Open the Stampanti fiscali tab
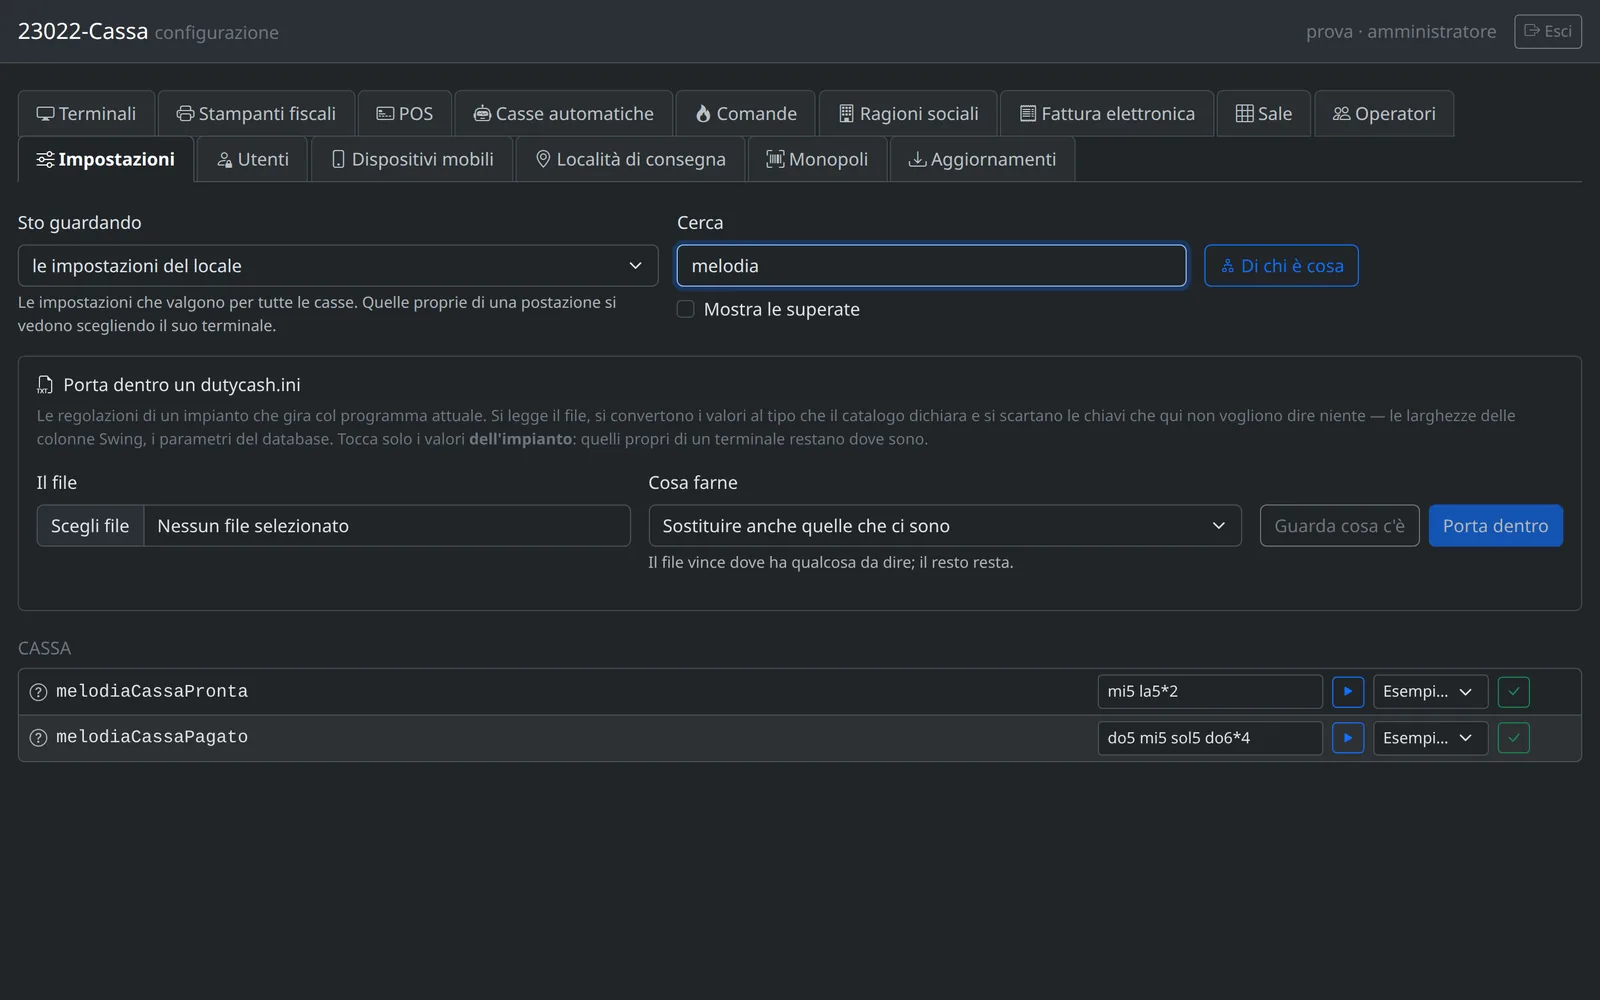Screen dimensions: 1600x1000 [257, 114]
